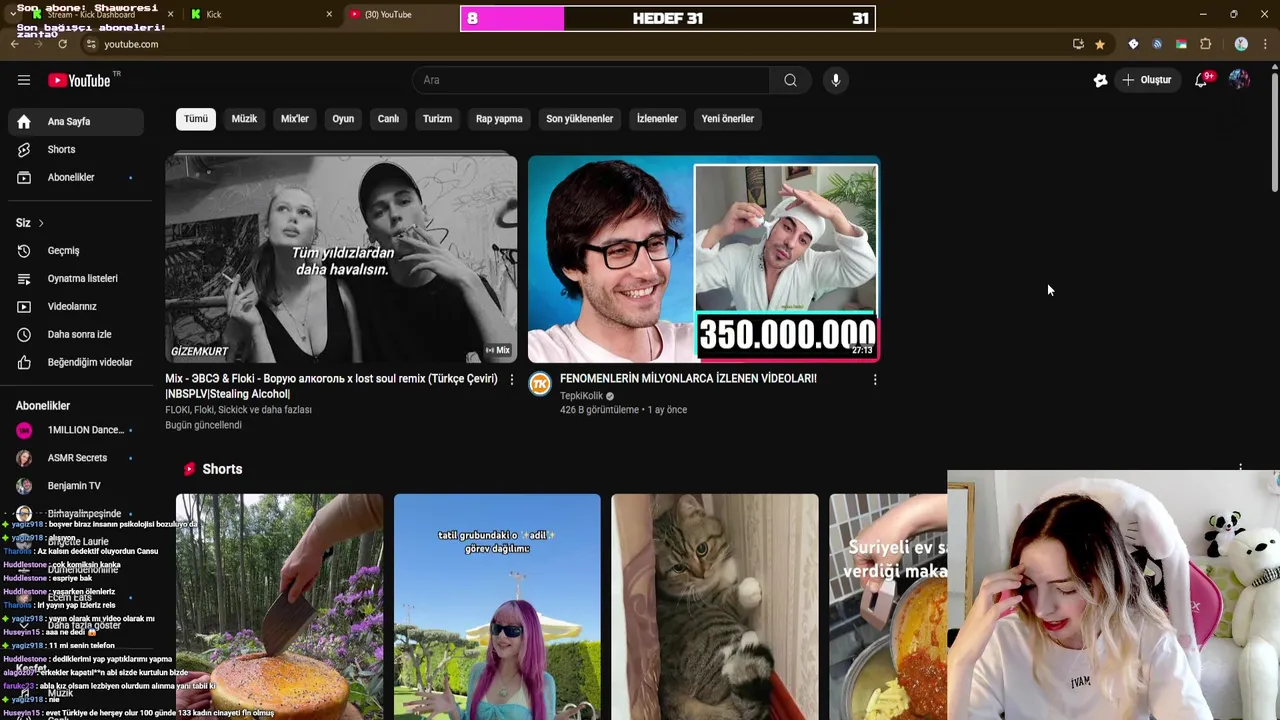The height and width of the screenshot is (720, 1280).
Task: Select the Turizm filter chip
Action: click(x=437, y=119)
